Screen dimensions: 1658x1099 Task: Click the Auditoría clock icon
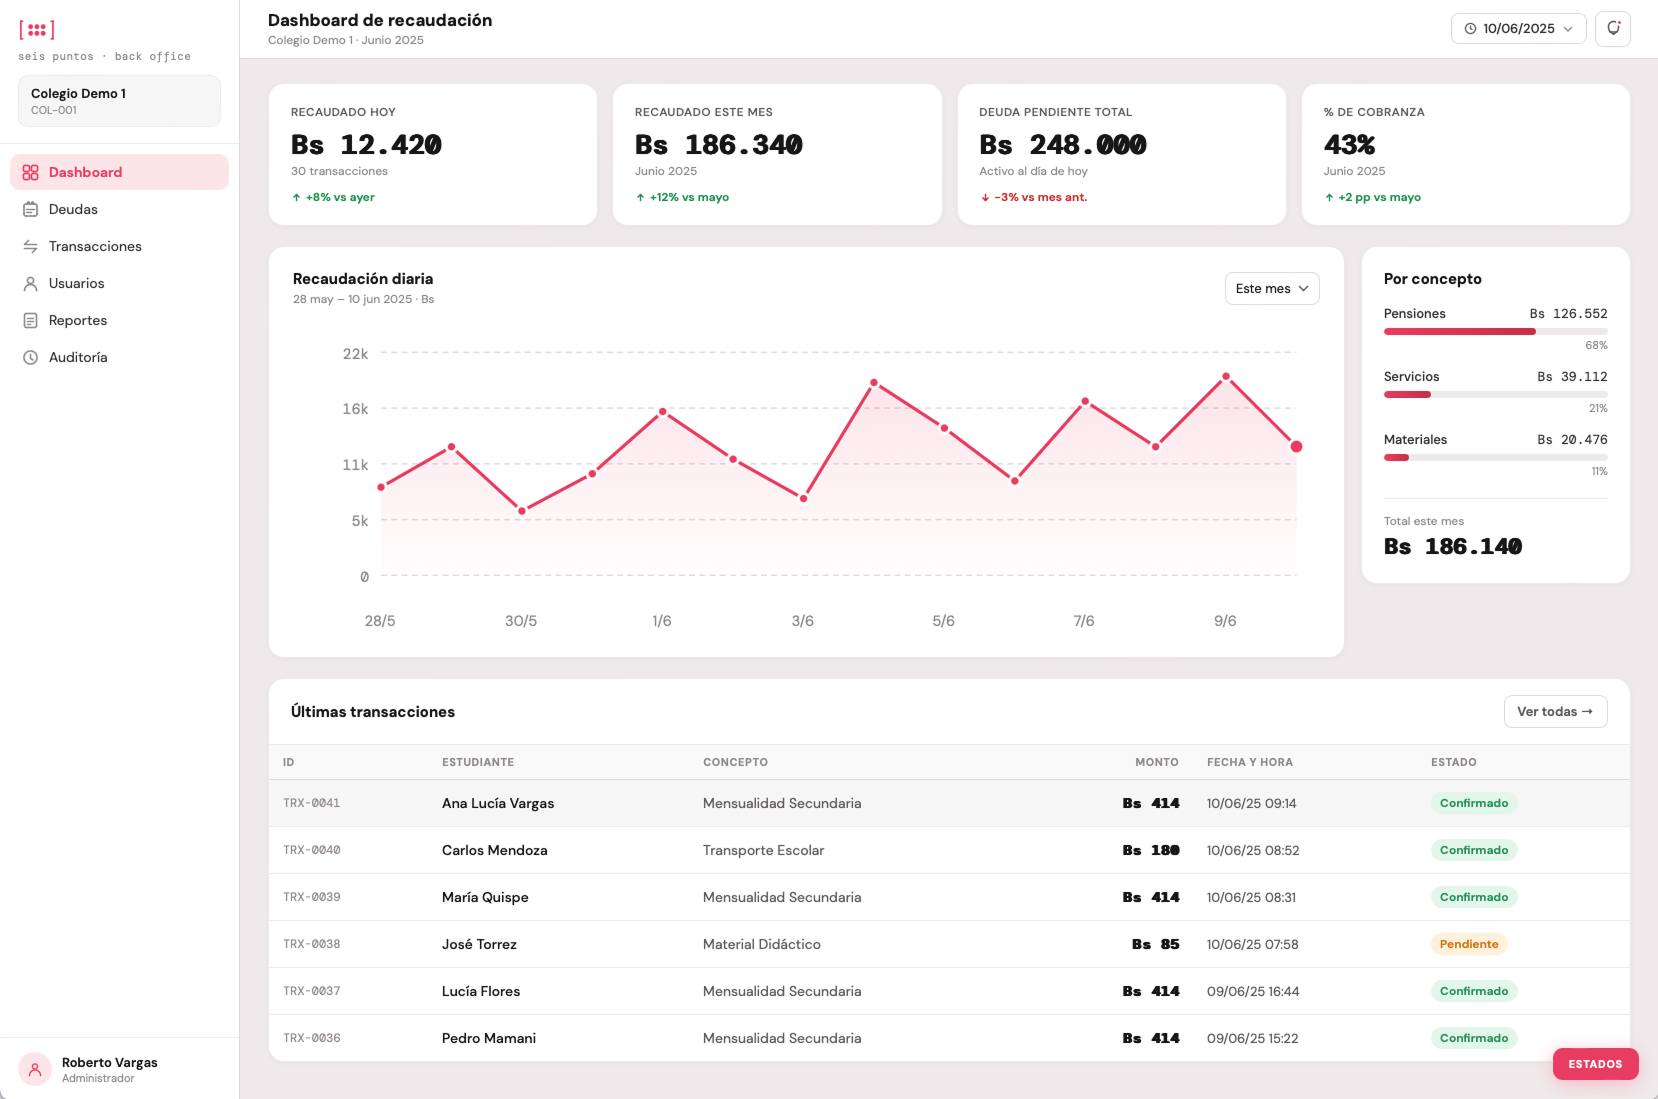coord(30,357)
